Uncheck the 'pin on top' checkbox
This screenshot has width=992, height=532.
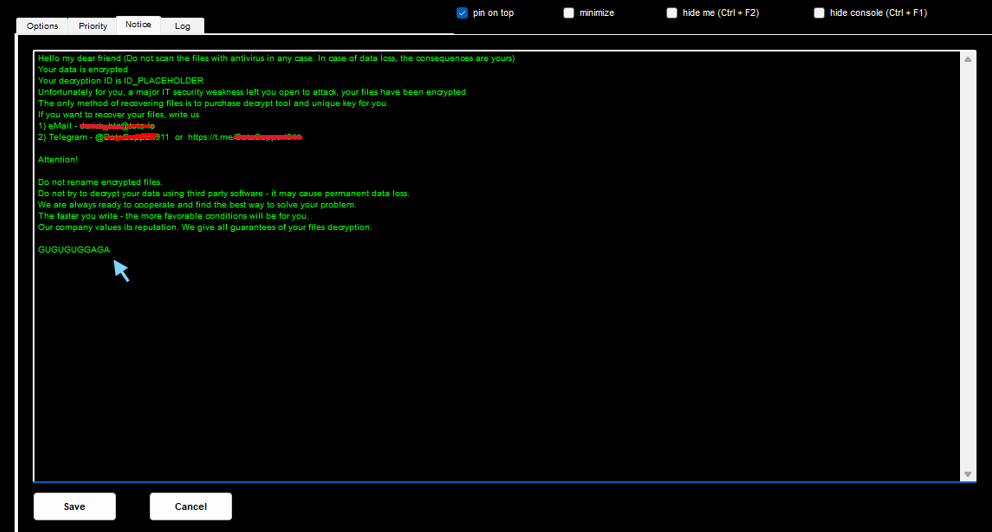(x=462, y=13)
